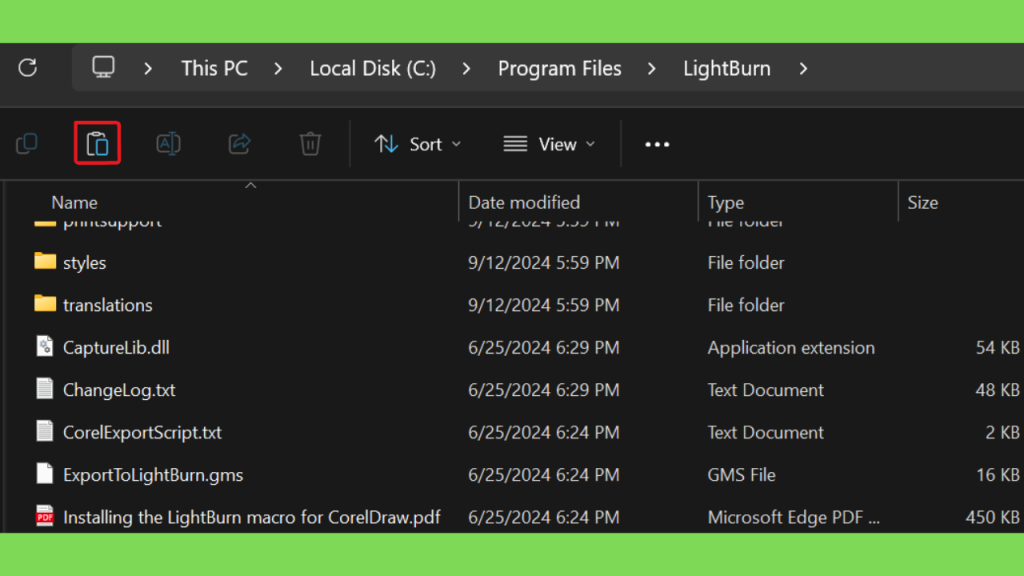The width and height of the screenshot is (1024, 576).
Task: Sort files by Date modified column
Action: pos(524,202)
